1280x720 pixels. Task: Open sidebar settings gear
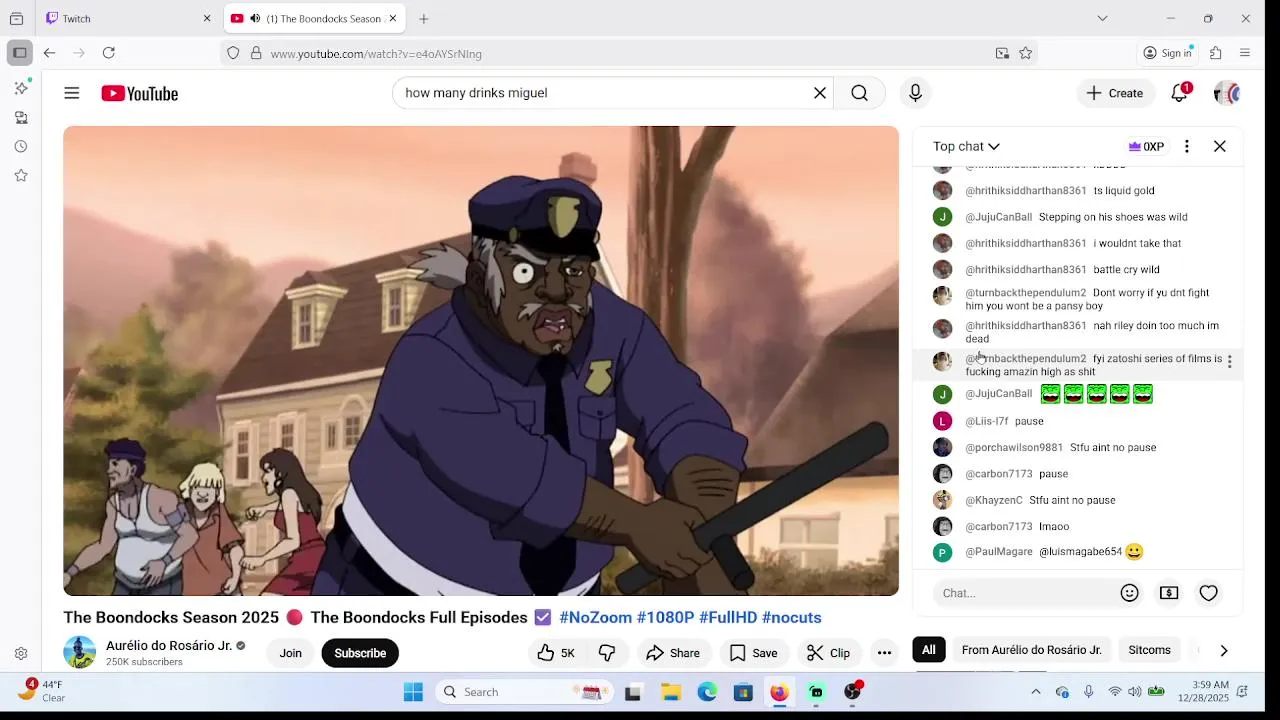(x=21, y=654)
